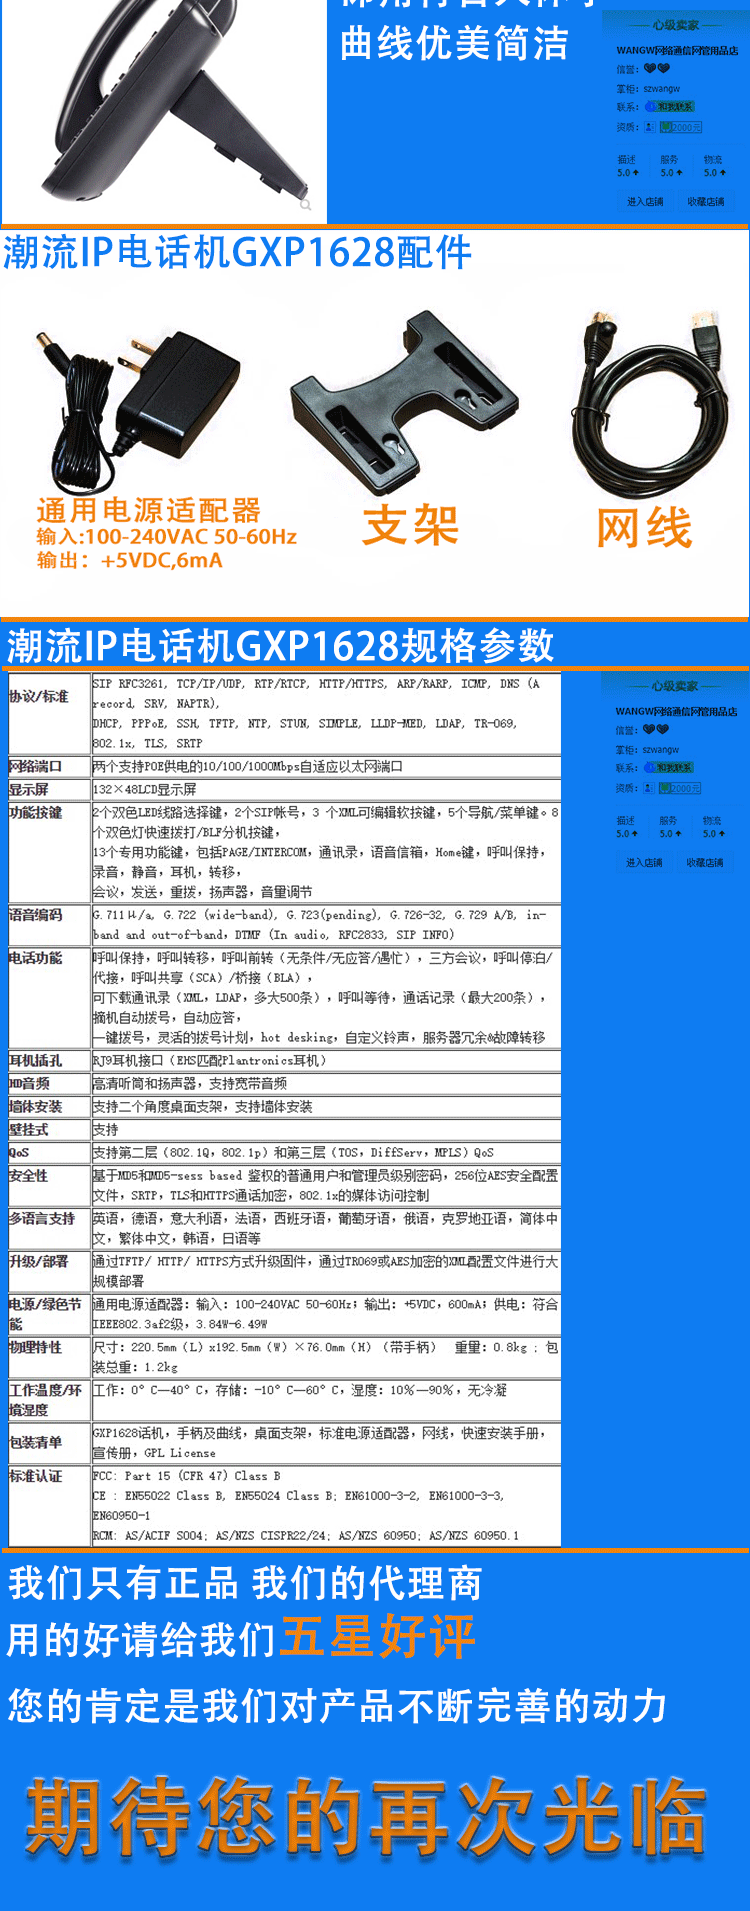Open WANGW shop name link beside spec table

(x=677, y=711)
